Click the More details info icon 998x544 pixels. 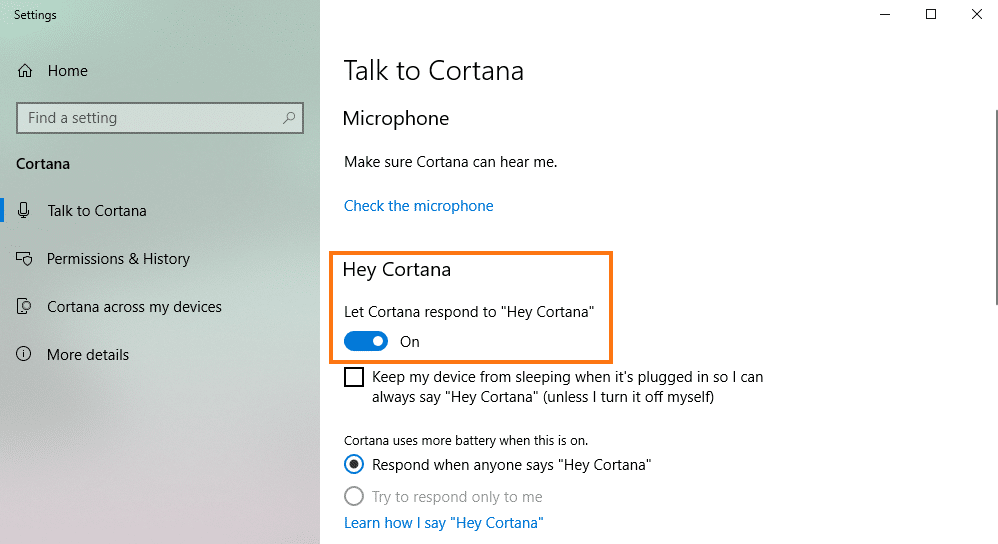click(x=24, y=354)
